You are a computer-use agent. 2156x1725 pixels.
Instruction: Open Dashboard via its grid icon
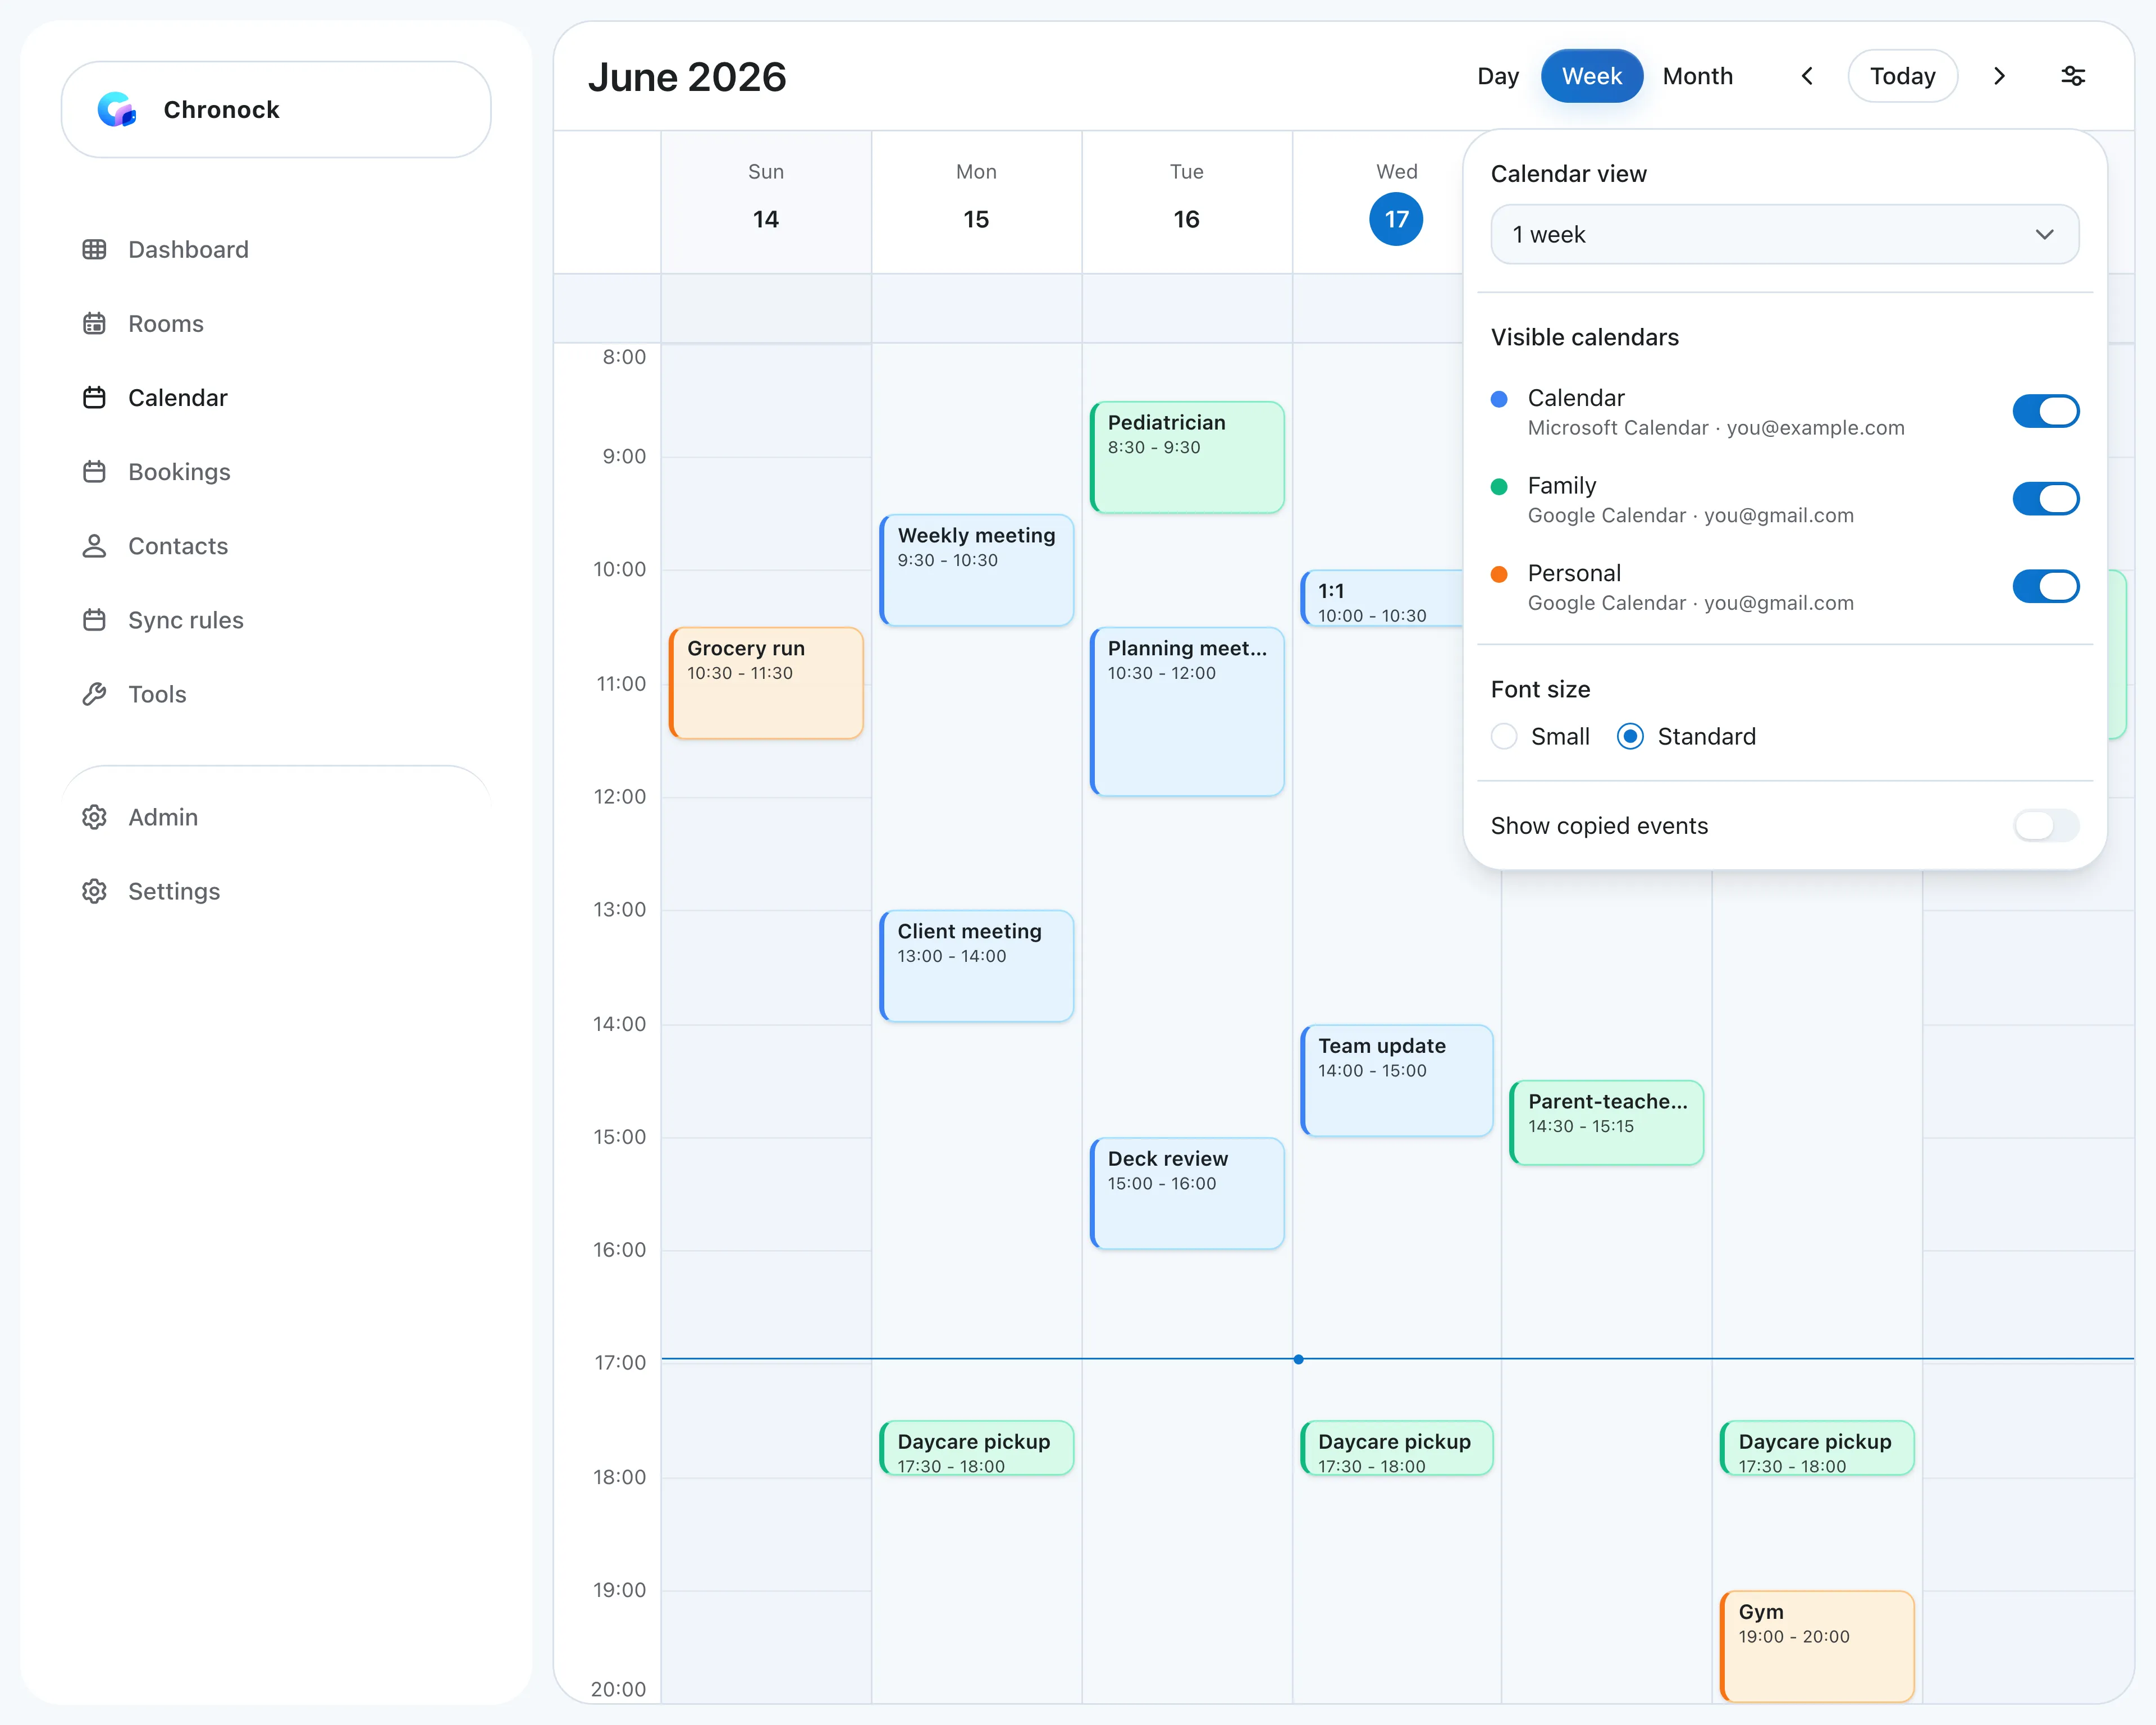pyautogui.click(x=94, y=249)
